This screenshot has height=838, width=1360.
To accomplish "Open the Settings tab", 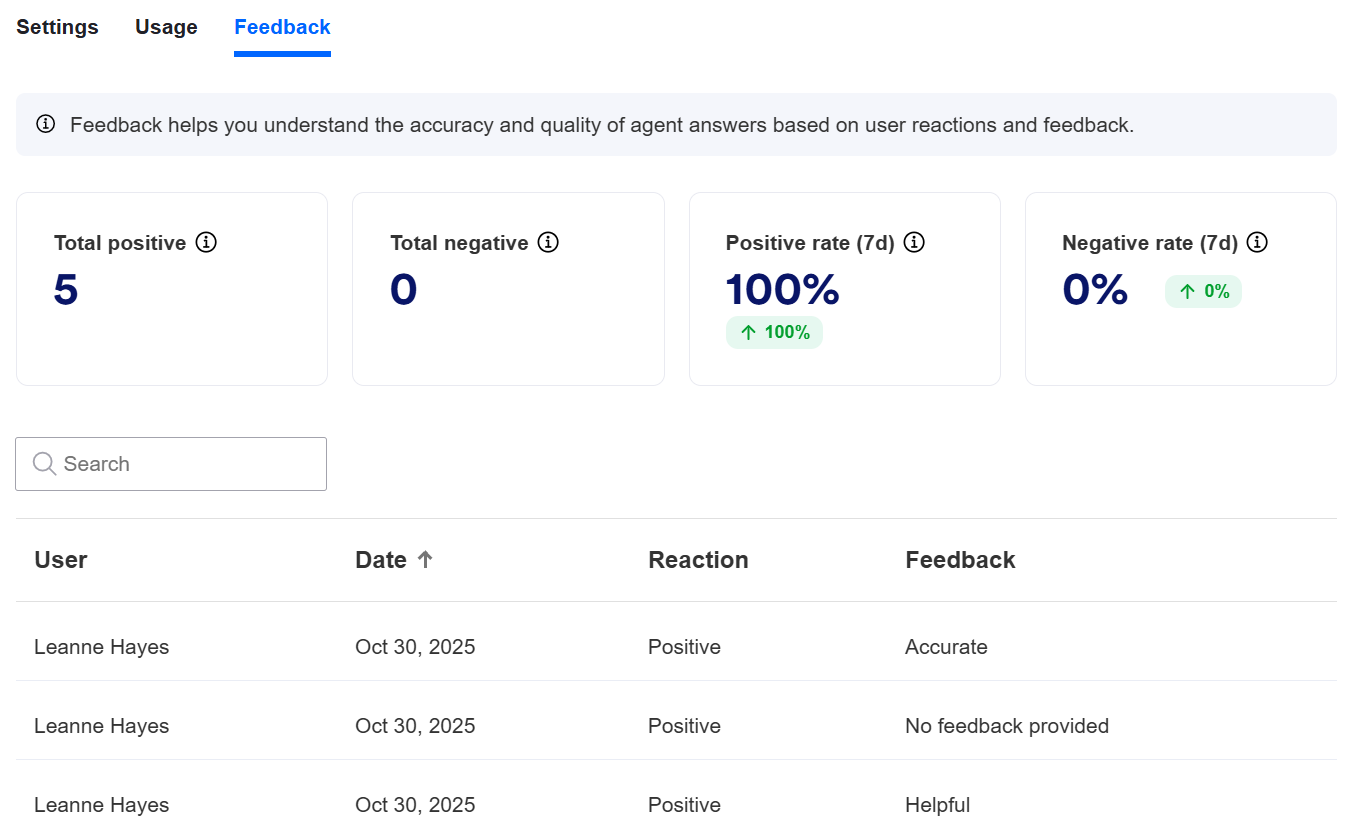I will [x=57, y=27].
